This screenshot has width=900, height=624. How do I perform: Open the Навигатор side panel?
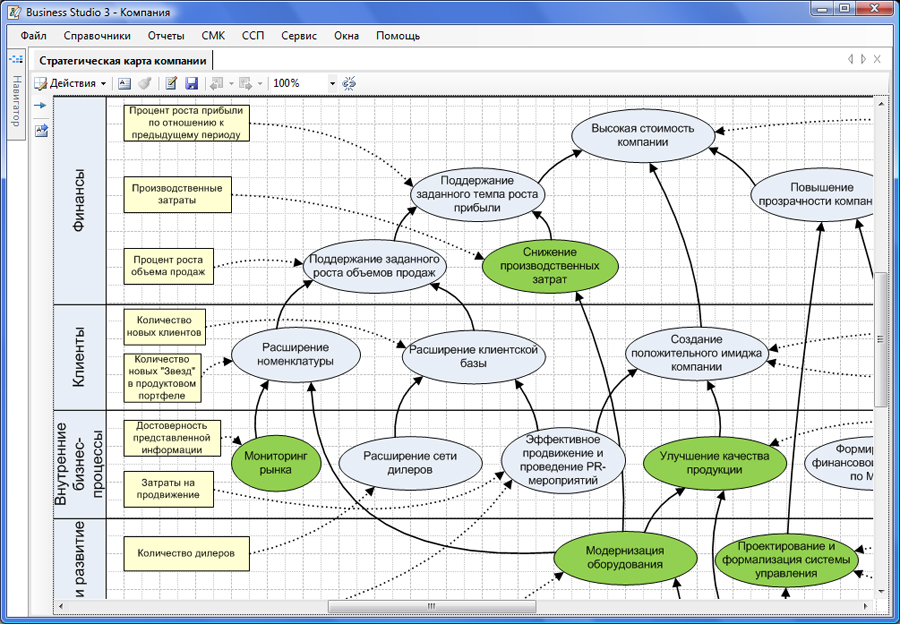click(16, 101)
